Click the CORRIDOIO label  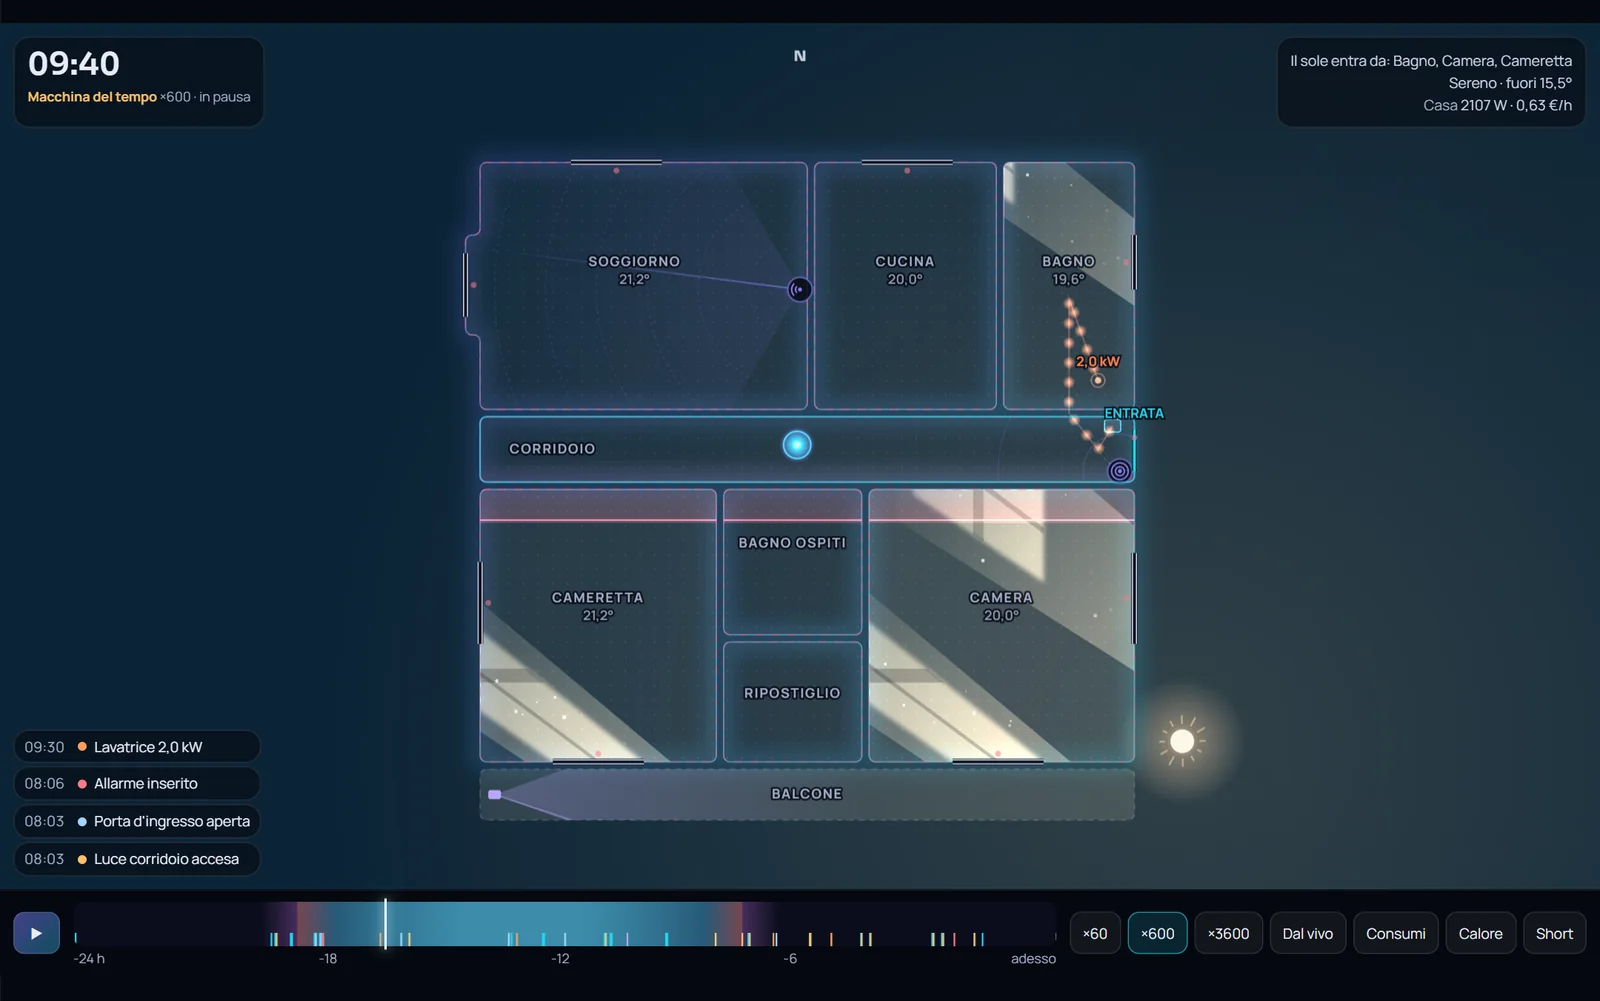click(x=552, y=449)
